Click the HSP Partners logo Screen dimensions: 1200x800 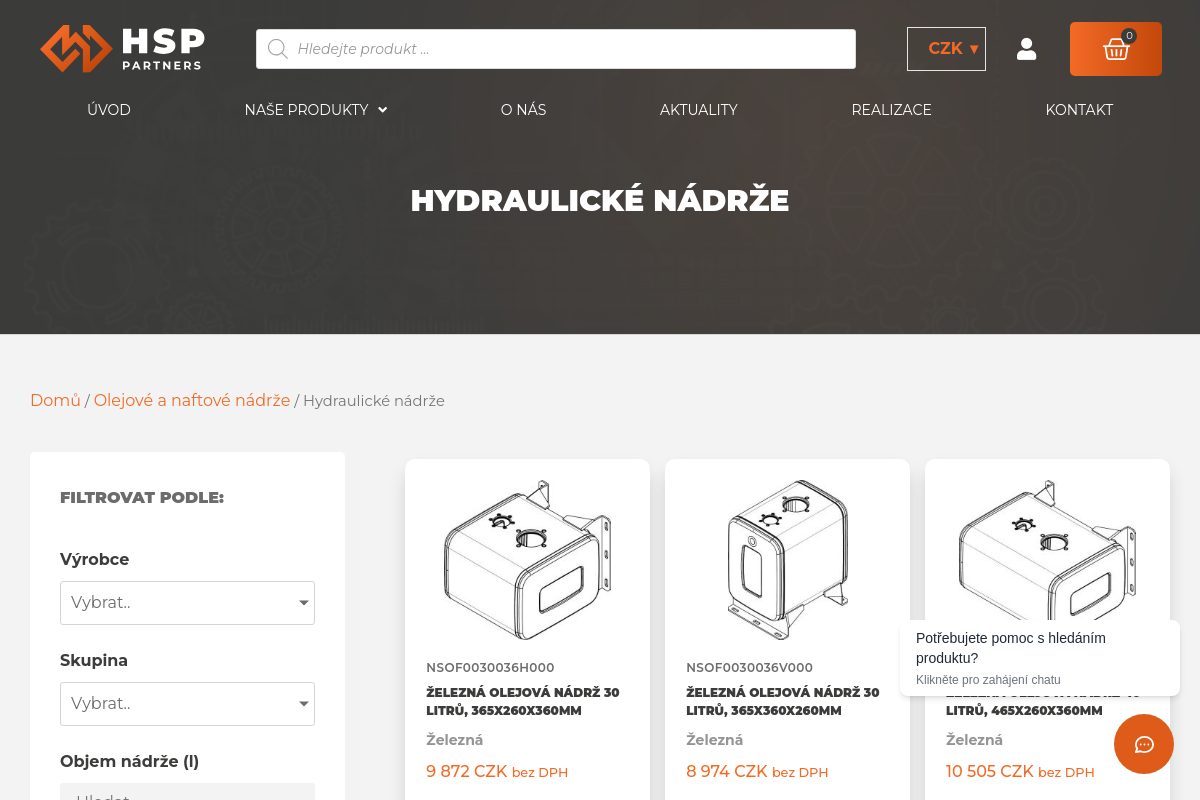pyautogui.click(x=122, y=48)
